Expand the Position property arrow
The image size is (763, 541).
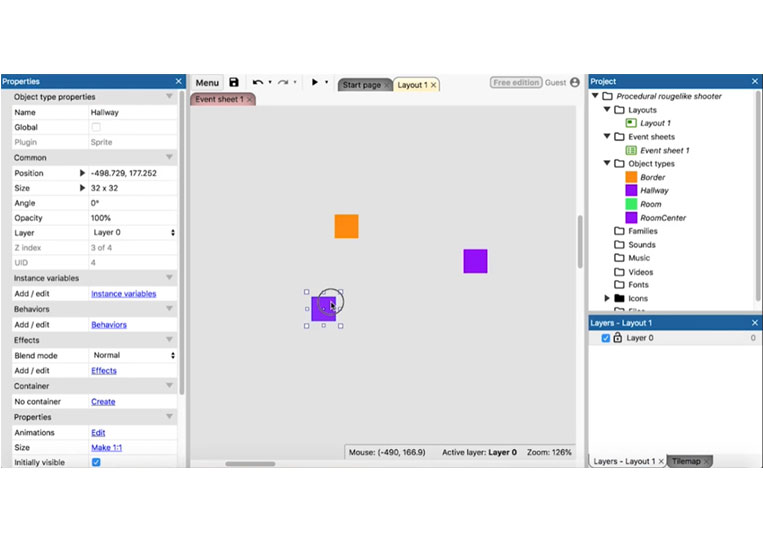(x=82, y=173)
